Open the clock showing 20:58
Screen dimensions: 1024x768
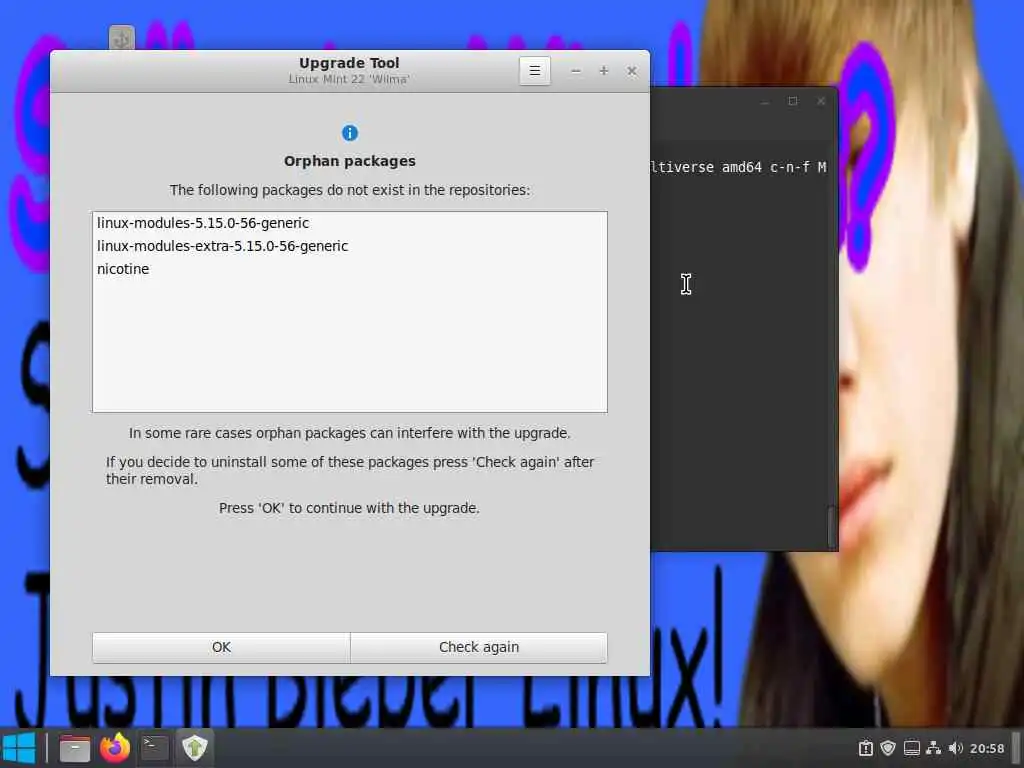coord(987,748)
